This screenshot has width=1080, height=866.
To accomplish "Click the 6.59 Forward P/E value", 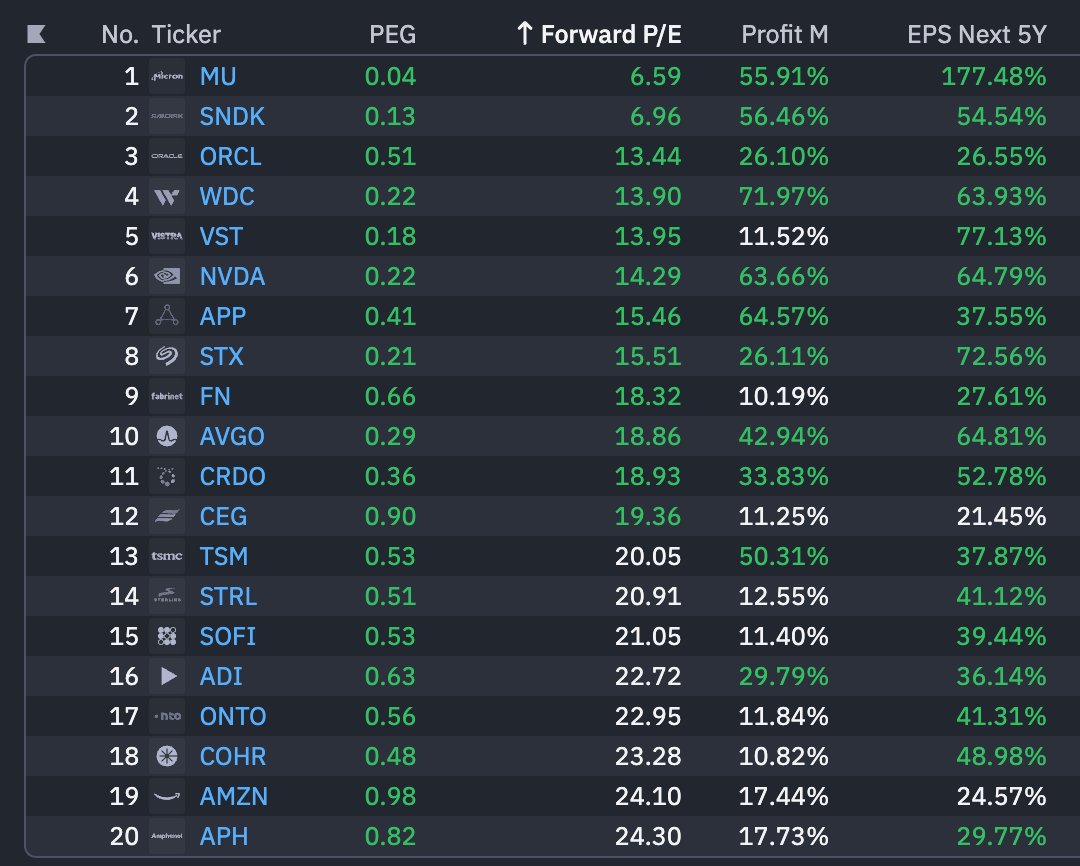I will (x=656, y=76).
